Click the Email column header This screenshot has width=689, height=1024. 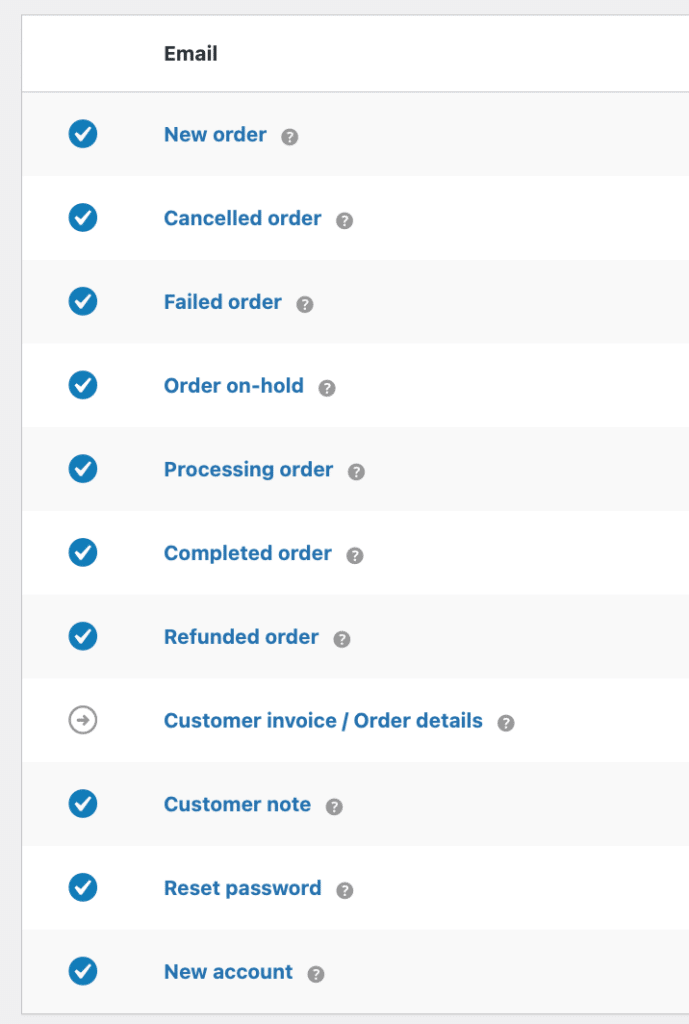[x=191, y=54]
